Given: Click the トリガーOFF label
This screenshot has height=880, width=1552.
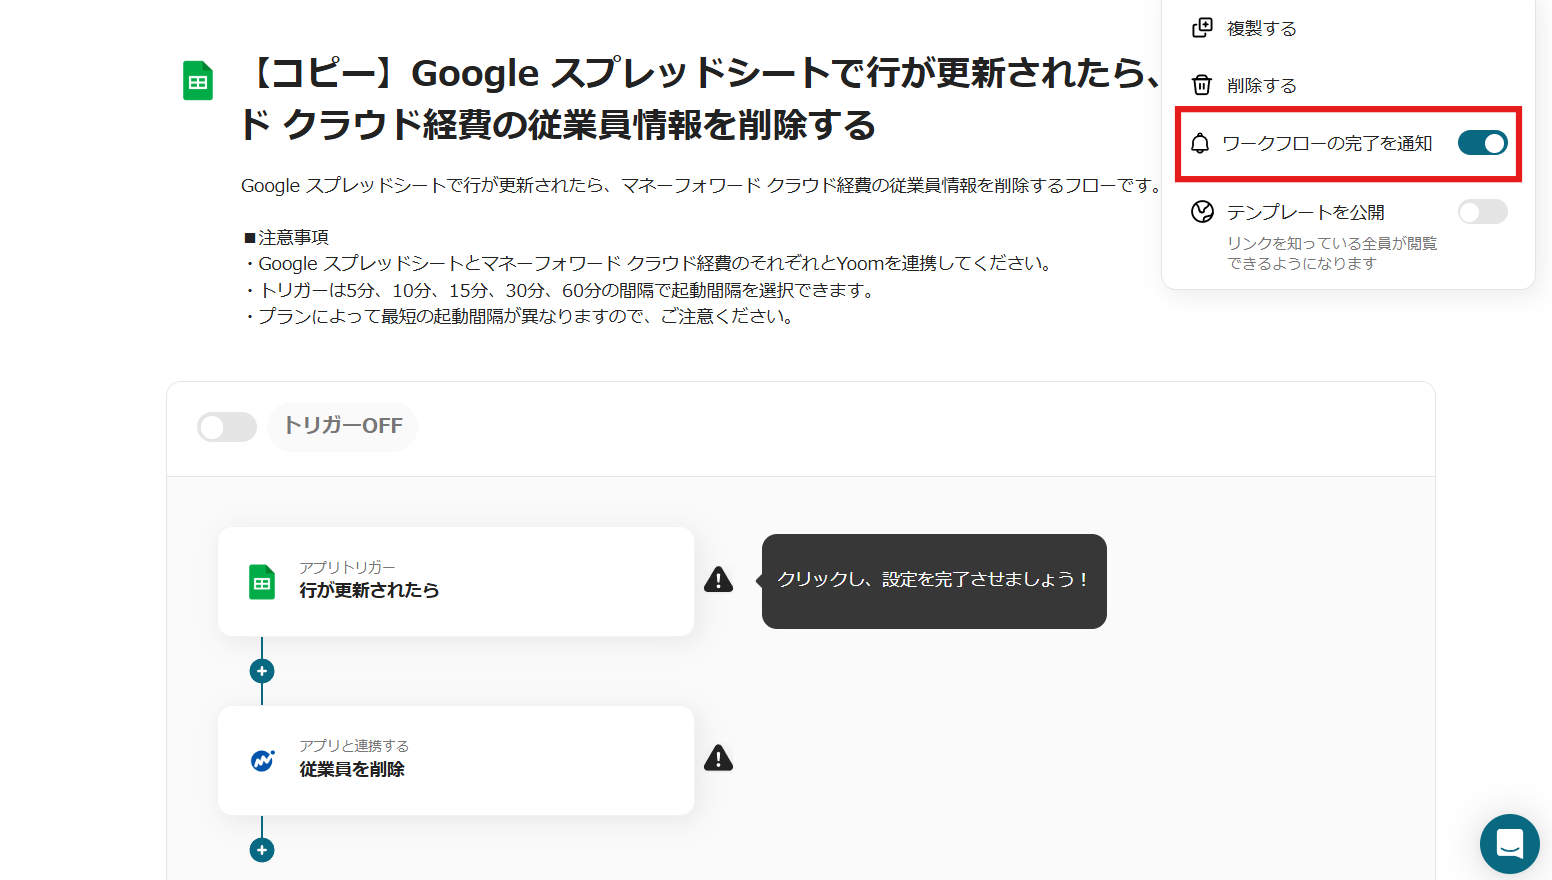Looking at the screenshot, I should [x=343, y=427].
